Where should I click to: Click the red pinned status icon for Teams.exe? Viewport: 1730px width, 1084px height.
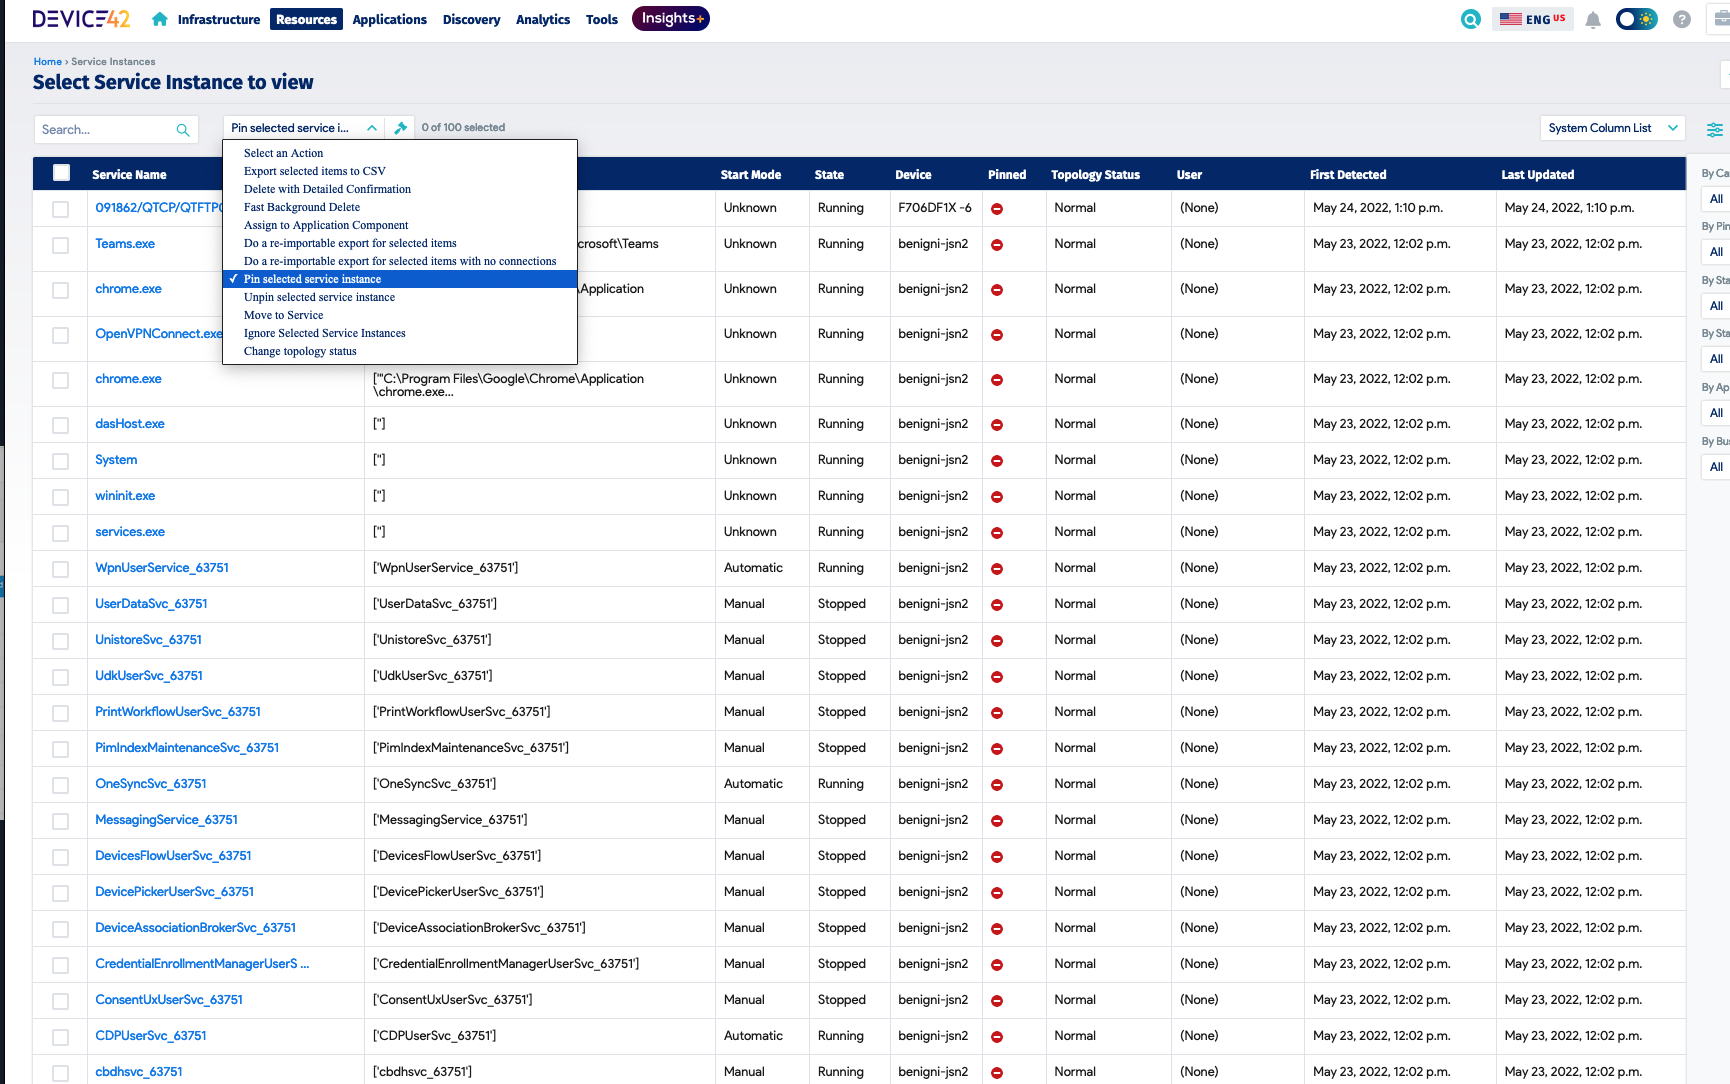[997, 245]
